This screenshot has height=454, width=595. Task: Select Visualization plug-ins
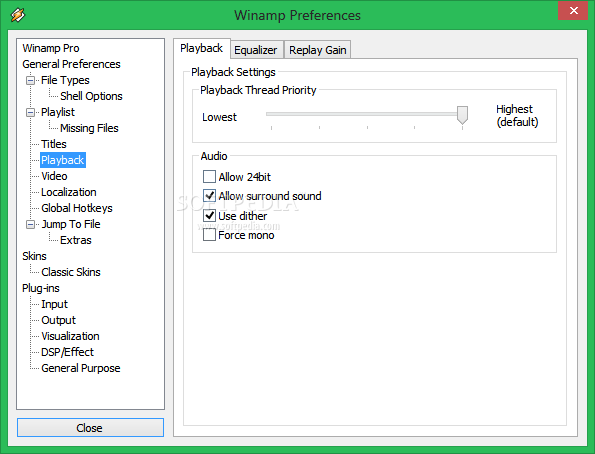point(70,336)
